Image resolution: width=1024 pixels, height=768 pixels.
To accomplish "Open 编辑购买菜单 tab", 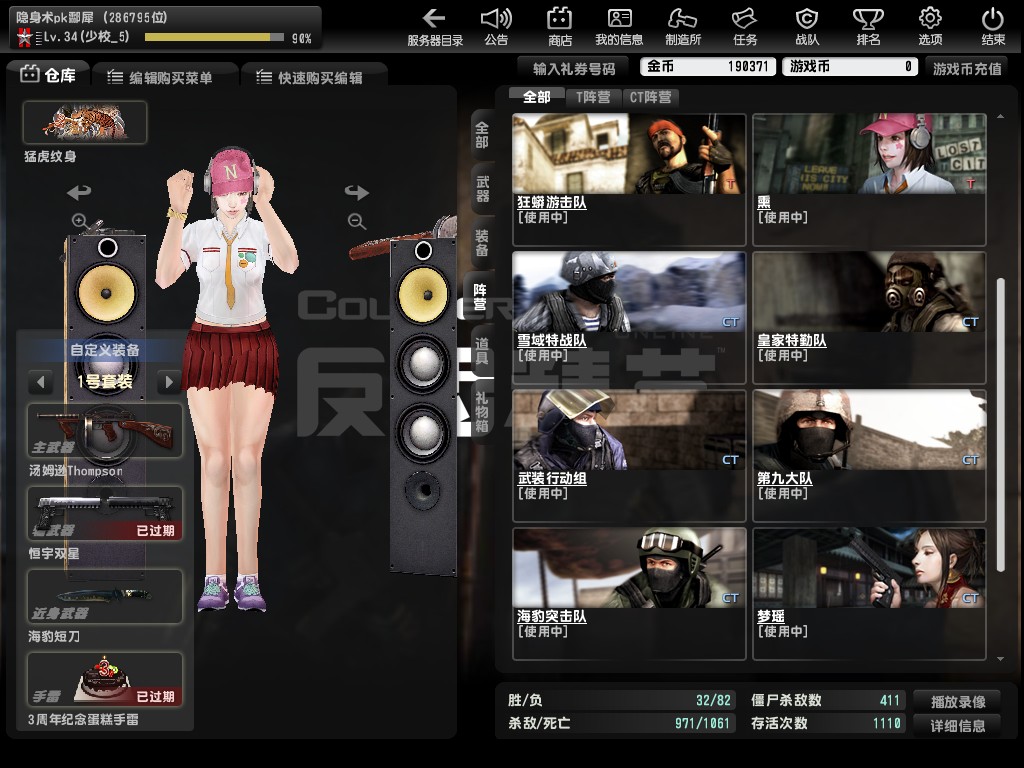I will pyautogui.click(x=165, y=78).
